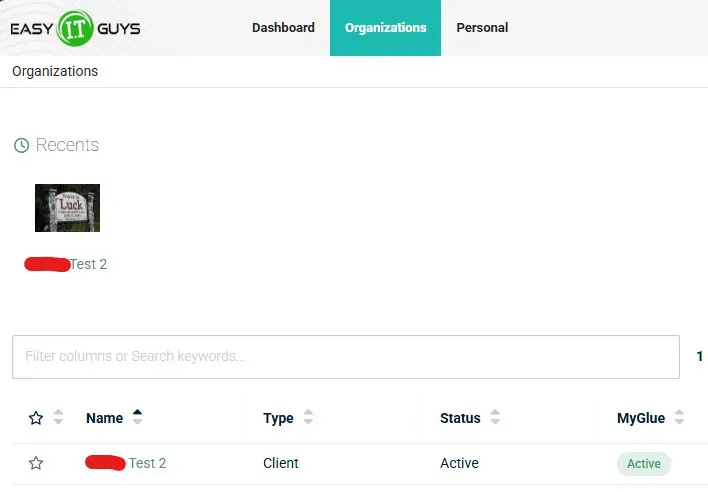
Task: Toggle sort arrows beside Name column
Action: click(137, 417)
